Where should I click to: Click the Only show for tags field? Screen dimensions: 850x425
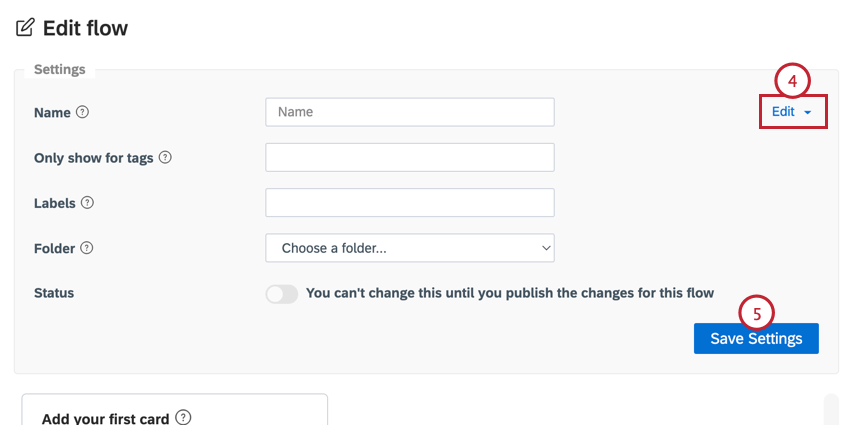(410, 157)
